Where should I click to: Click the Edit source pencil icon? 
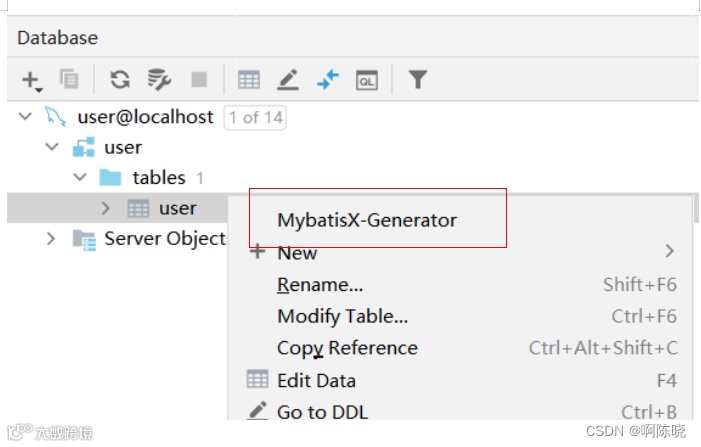pyautogui.click(x=288, y=80)
